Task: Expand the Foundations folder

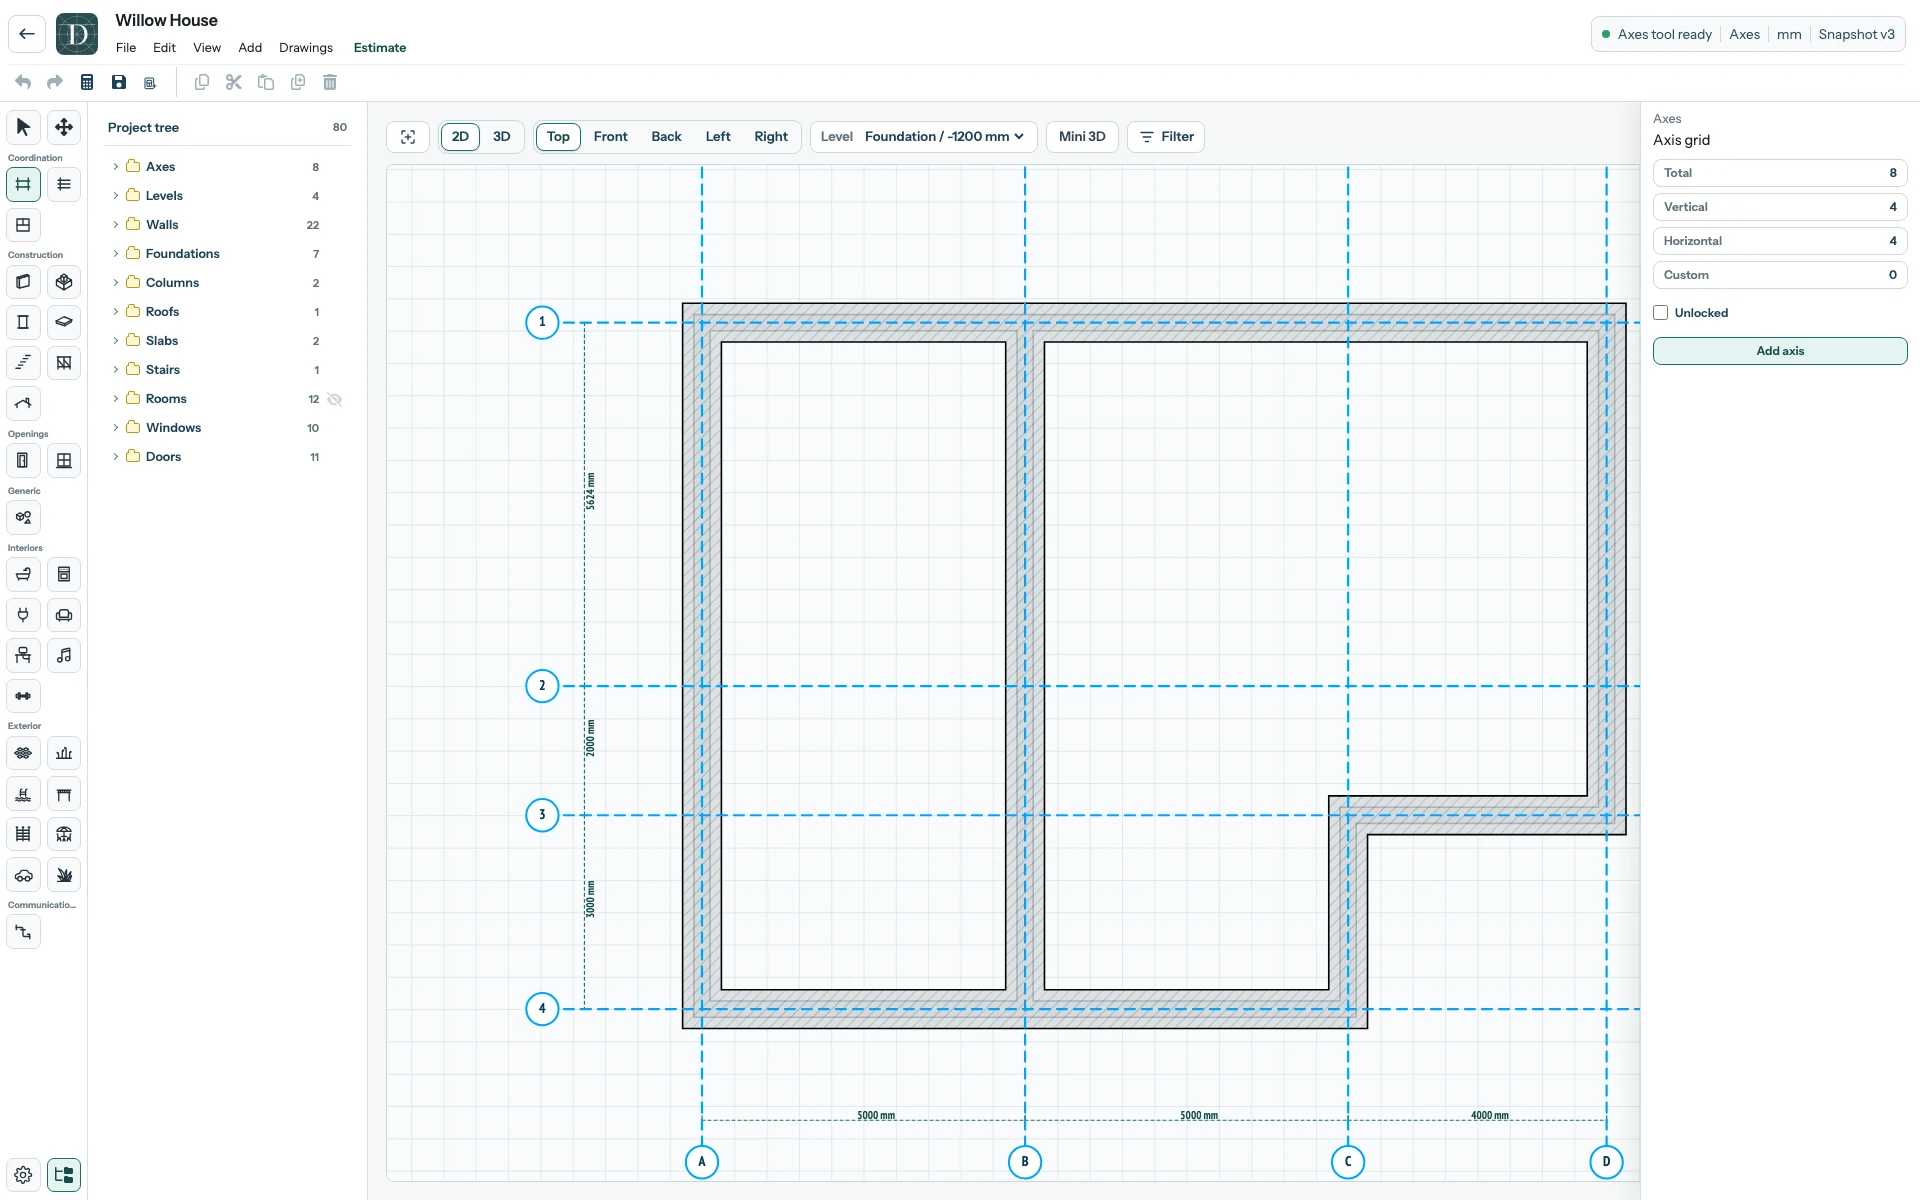Action: (116, 254)
